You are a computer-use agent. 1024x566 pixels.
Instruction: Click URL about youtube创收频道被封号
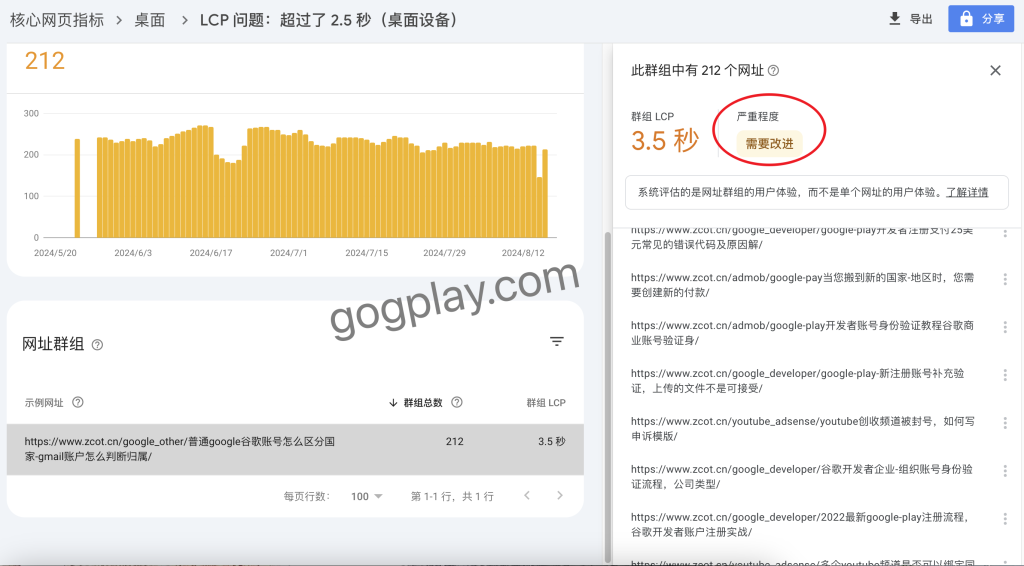coord(803,428)
